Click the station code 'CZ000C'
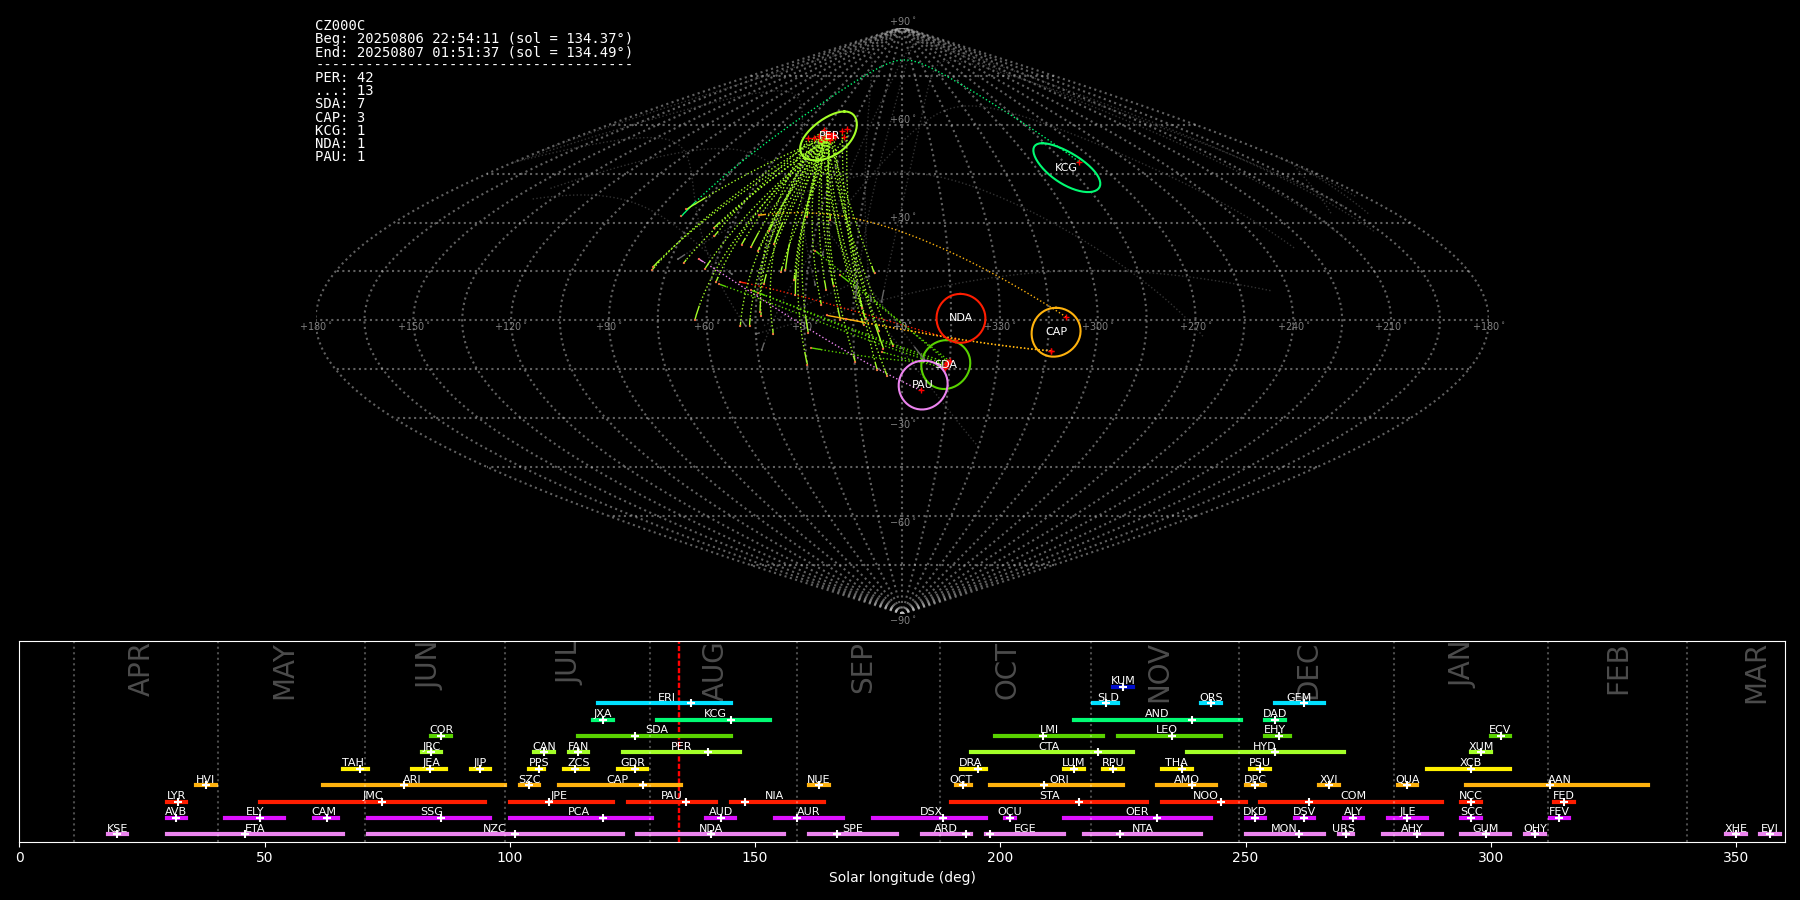This screenshot has height=900, width=1800. pos(340,26)
